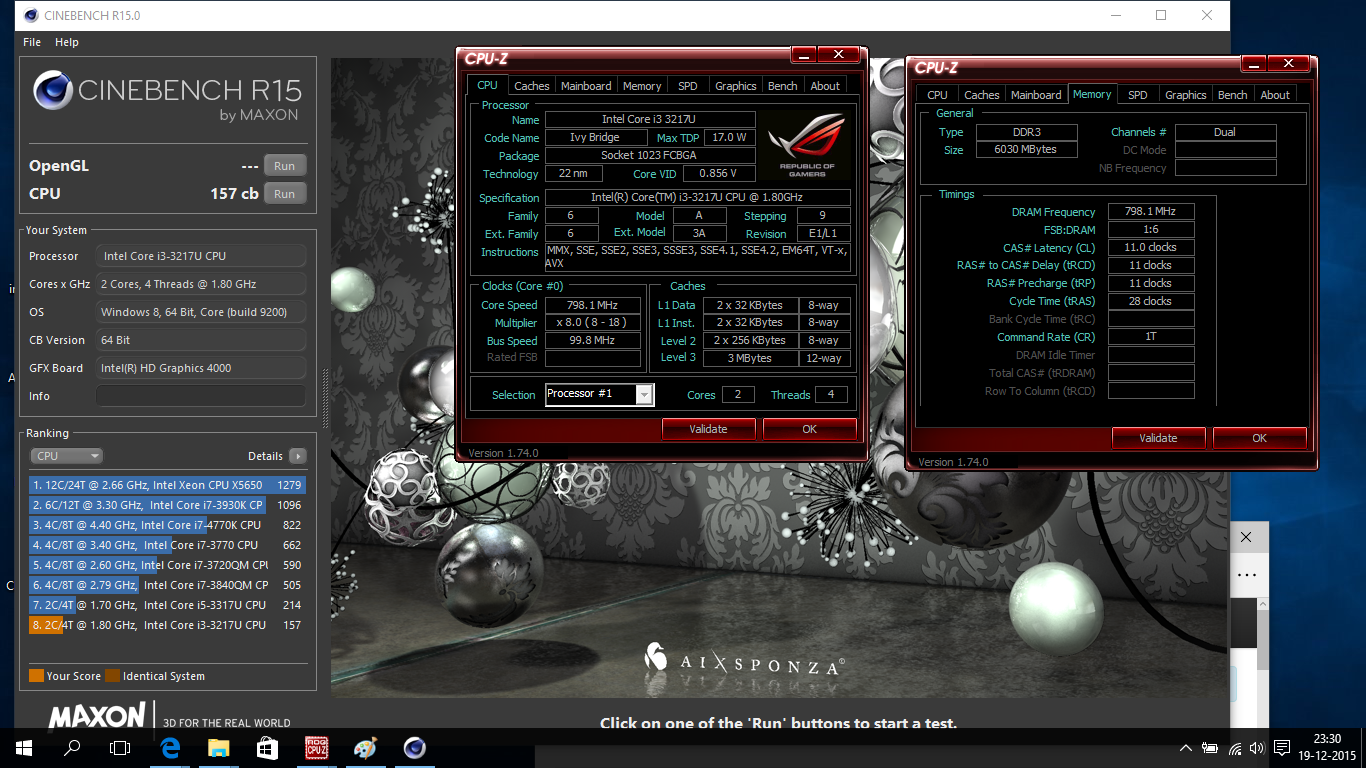
Task: Open Paint from the taskbar
Action: 365,748
